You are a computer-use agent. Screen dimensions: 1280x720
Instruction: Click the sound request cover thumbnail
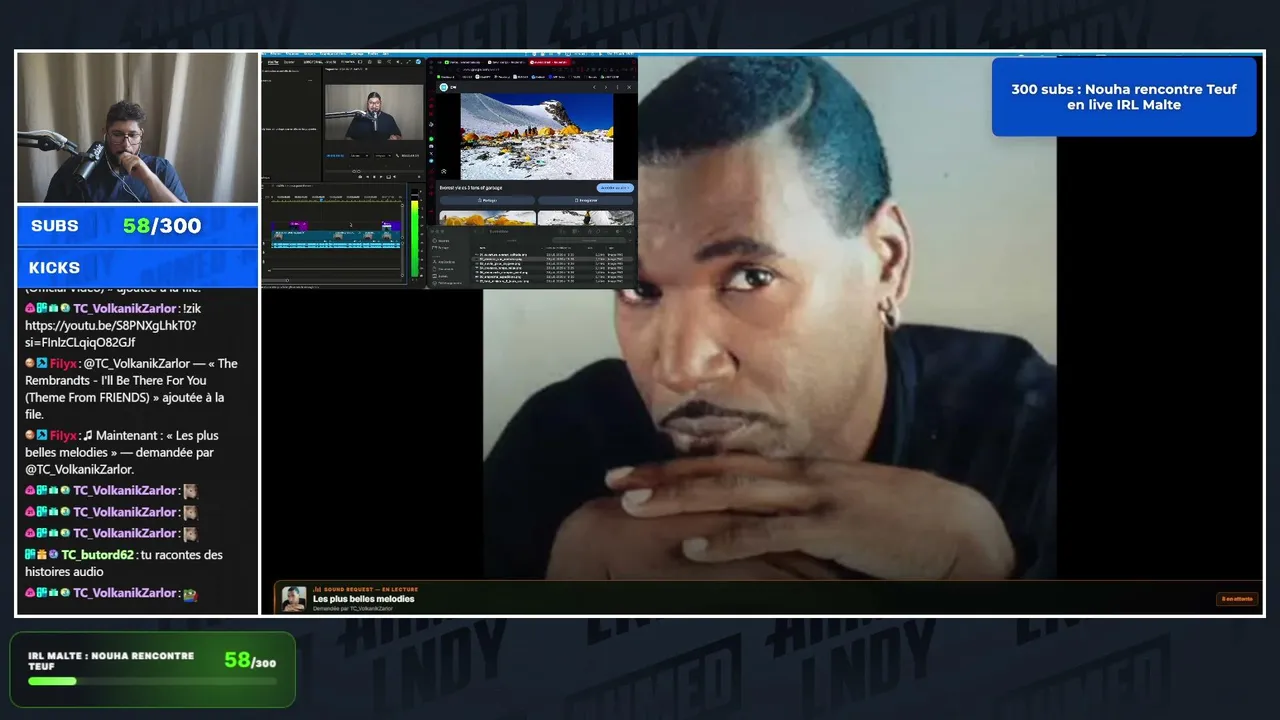(x=294, y=599)
